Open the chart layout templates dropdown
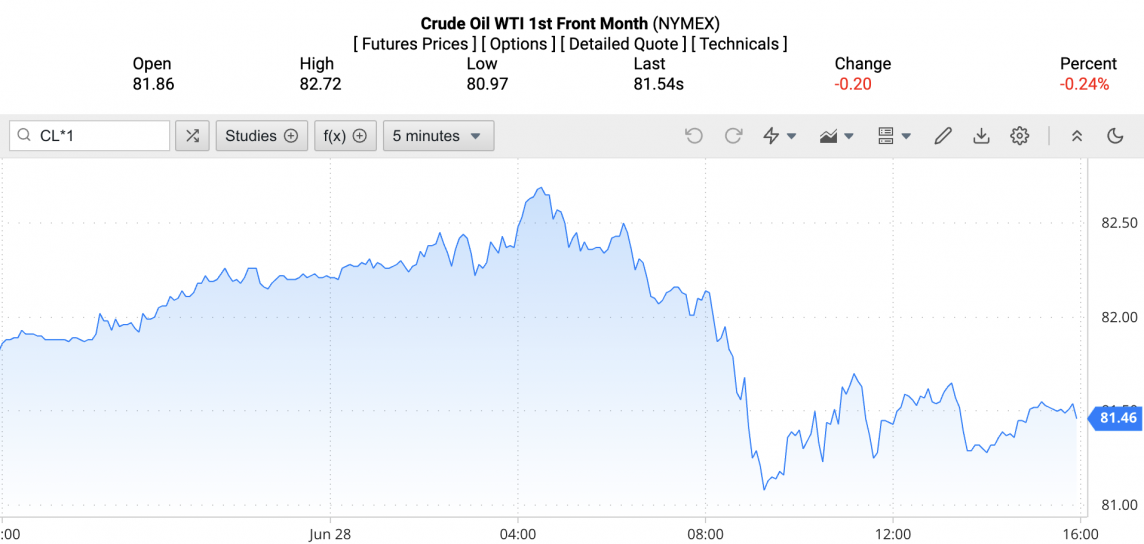Screen dimensions: 1144x544 (x=893, y=136)
